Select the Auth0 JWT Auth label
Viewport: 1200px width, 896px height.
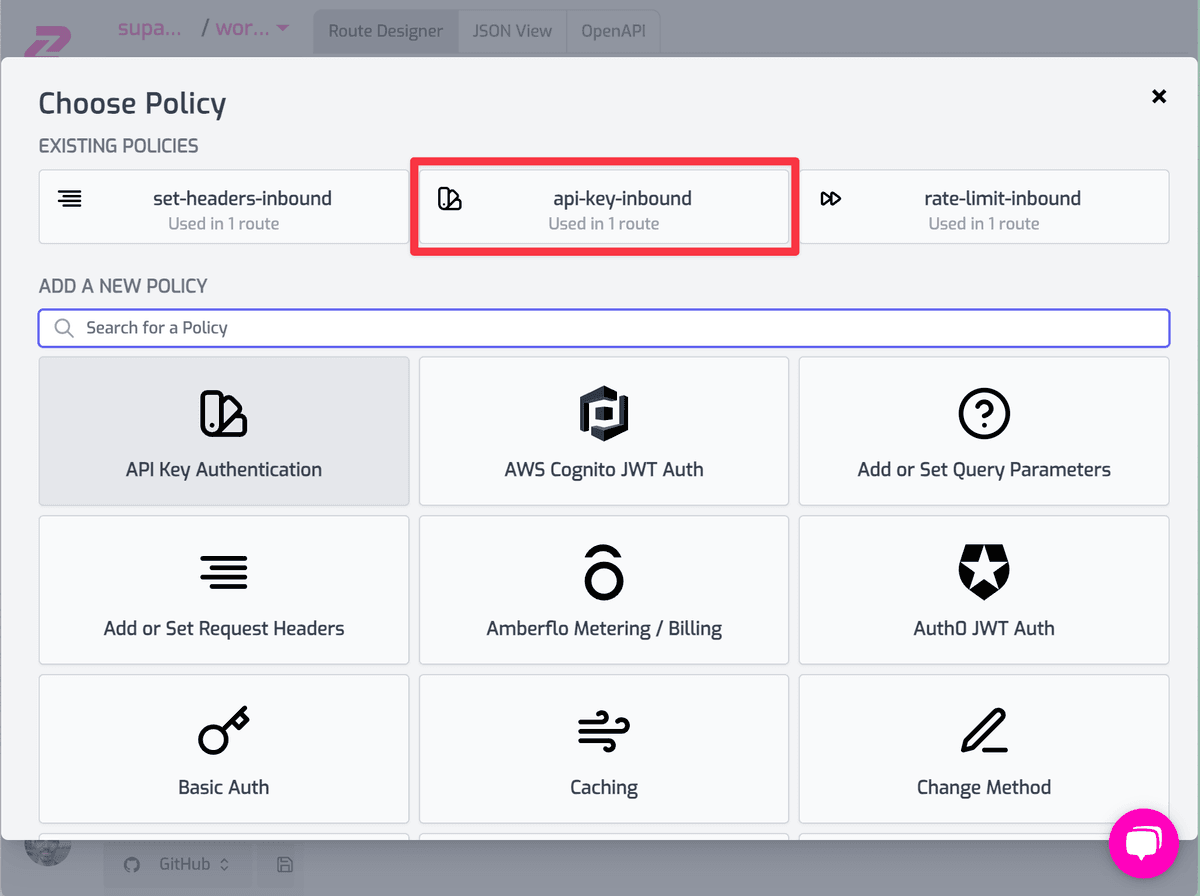pos(984,628)
